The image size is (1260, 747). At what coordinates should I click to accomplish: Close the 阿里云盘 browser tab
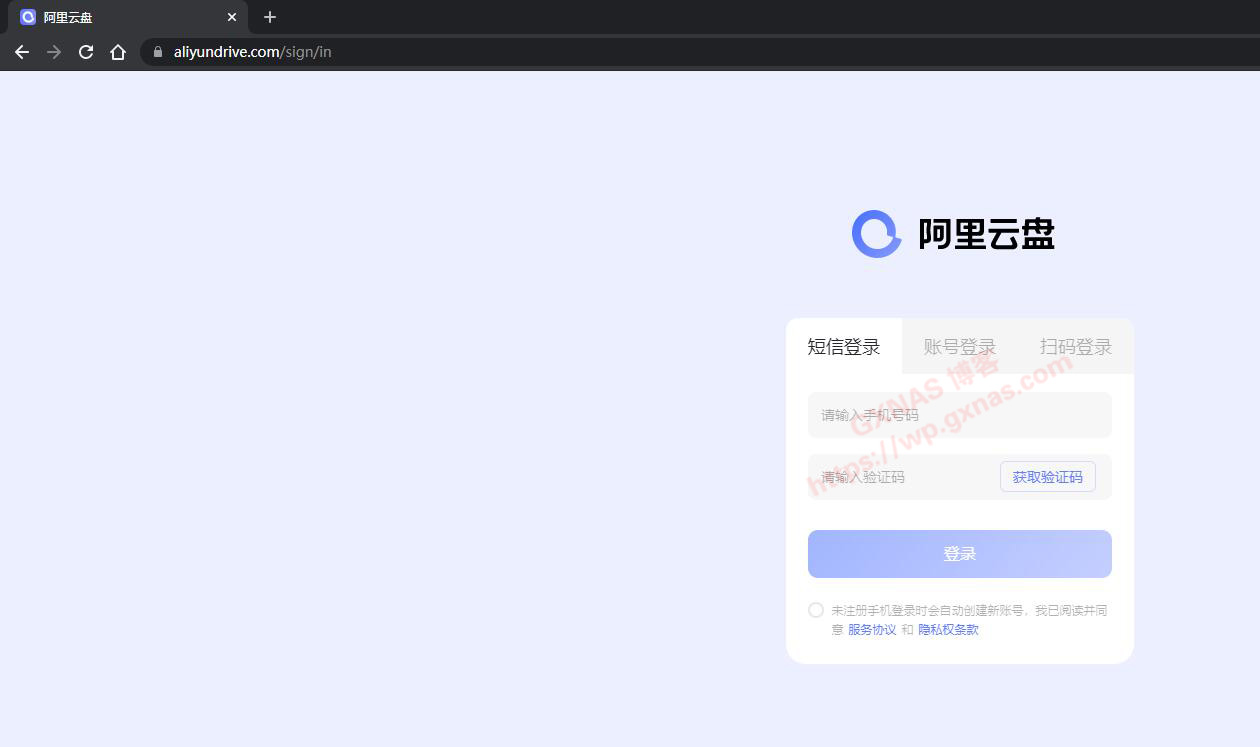232,17
